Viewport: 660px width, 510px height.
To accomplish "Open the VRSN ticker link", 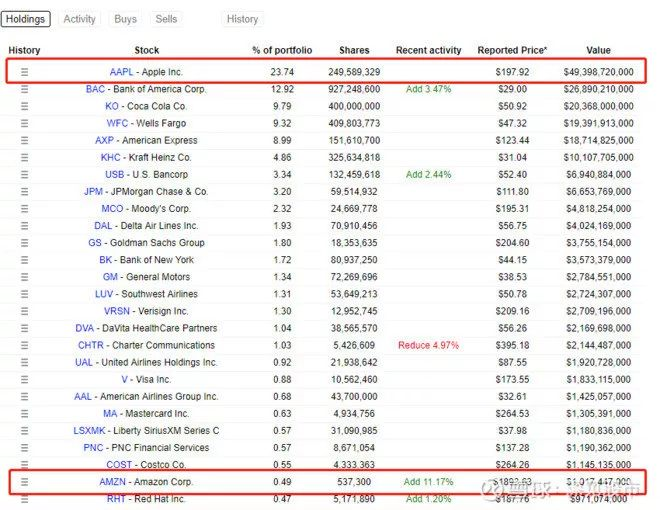I will tap(117, 311).
